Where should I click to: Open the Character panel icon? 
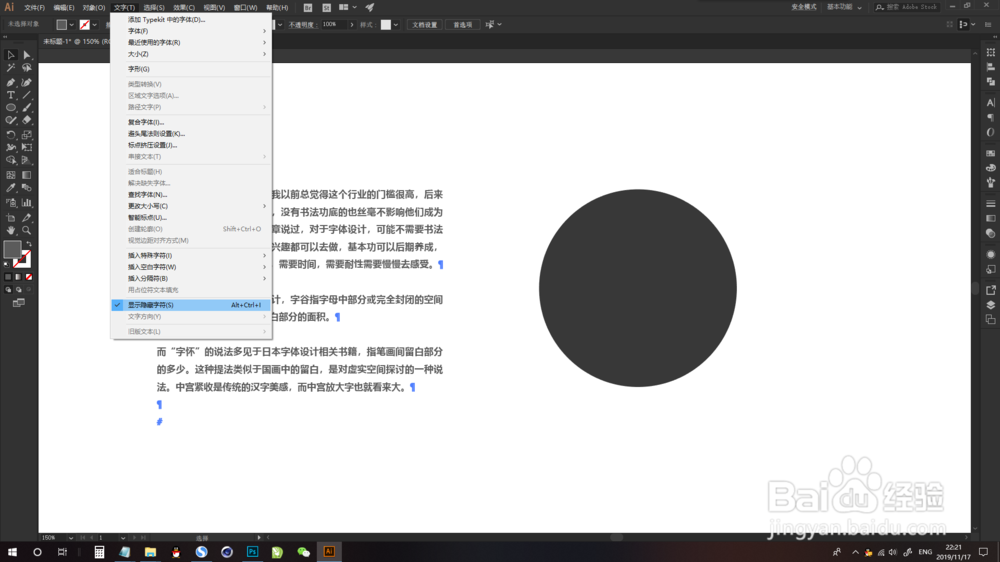pos(990,103)
